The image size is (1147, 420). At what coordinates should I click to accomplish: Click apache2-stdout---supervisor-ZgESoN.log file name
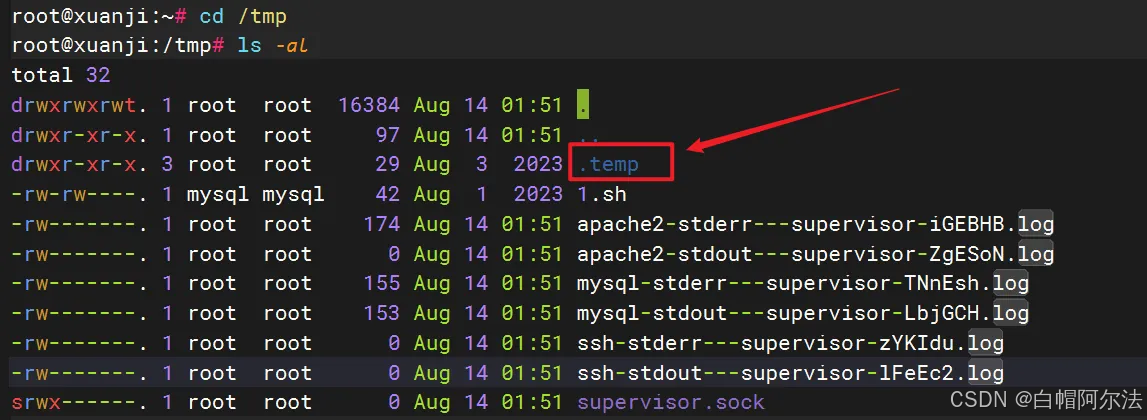coord(815,254)
